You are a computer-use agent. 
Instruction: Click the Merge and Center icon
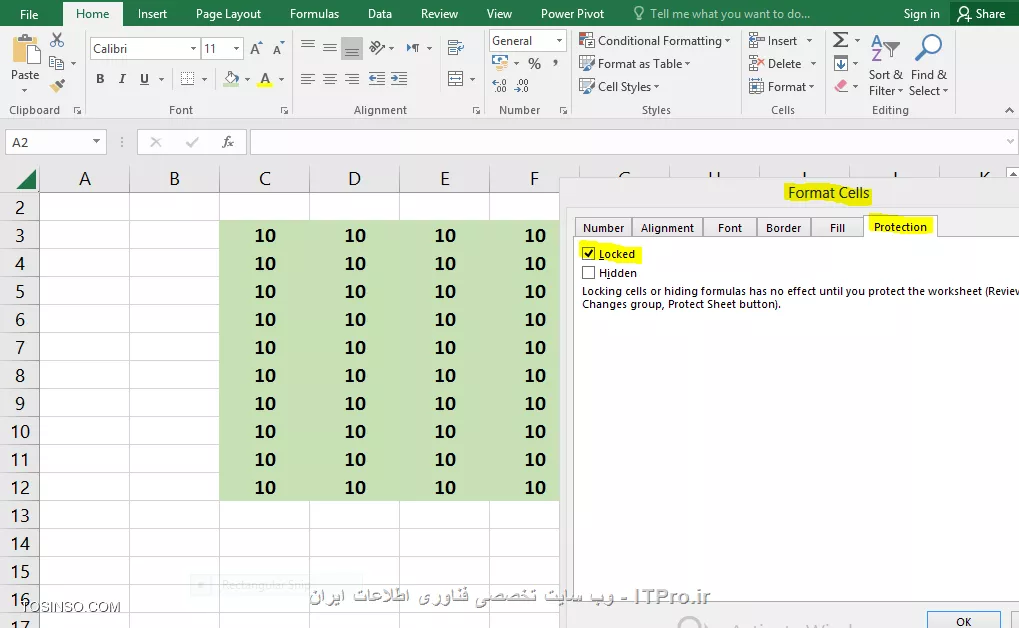(x=456, y=79)
